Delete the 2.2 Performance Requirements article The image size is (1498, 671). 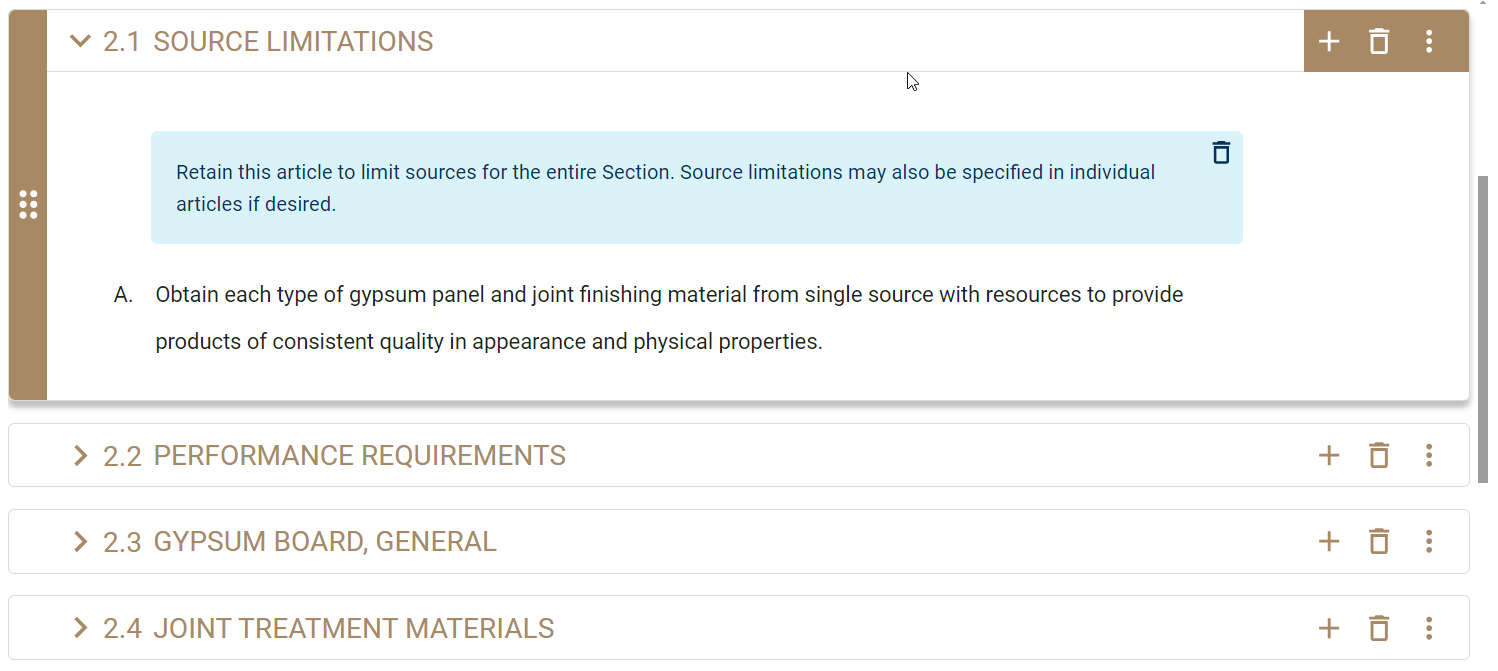[x=1379, y=456]
